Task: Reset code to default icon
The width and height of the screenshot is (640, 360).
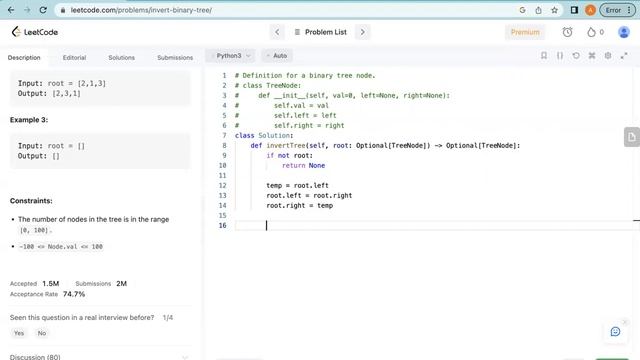Action: coord(576,56)
